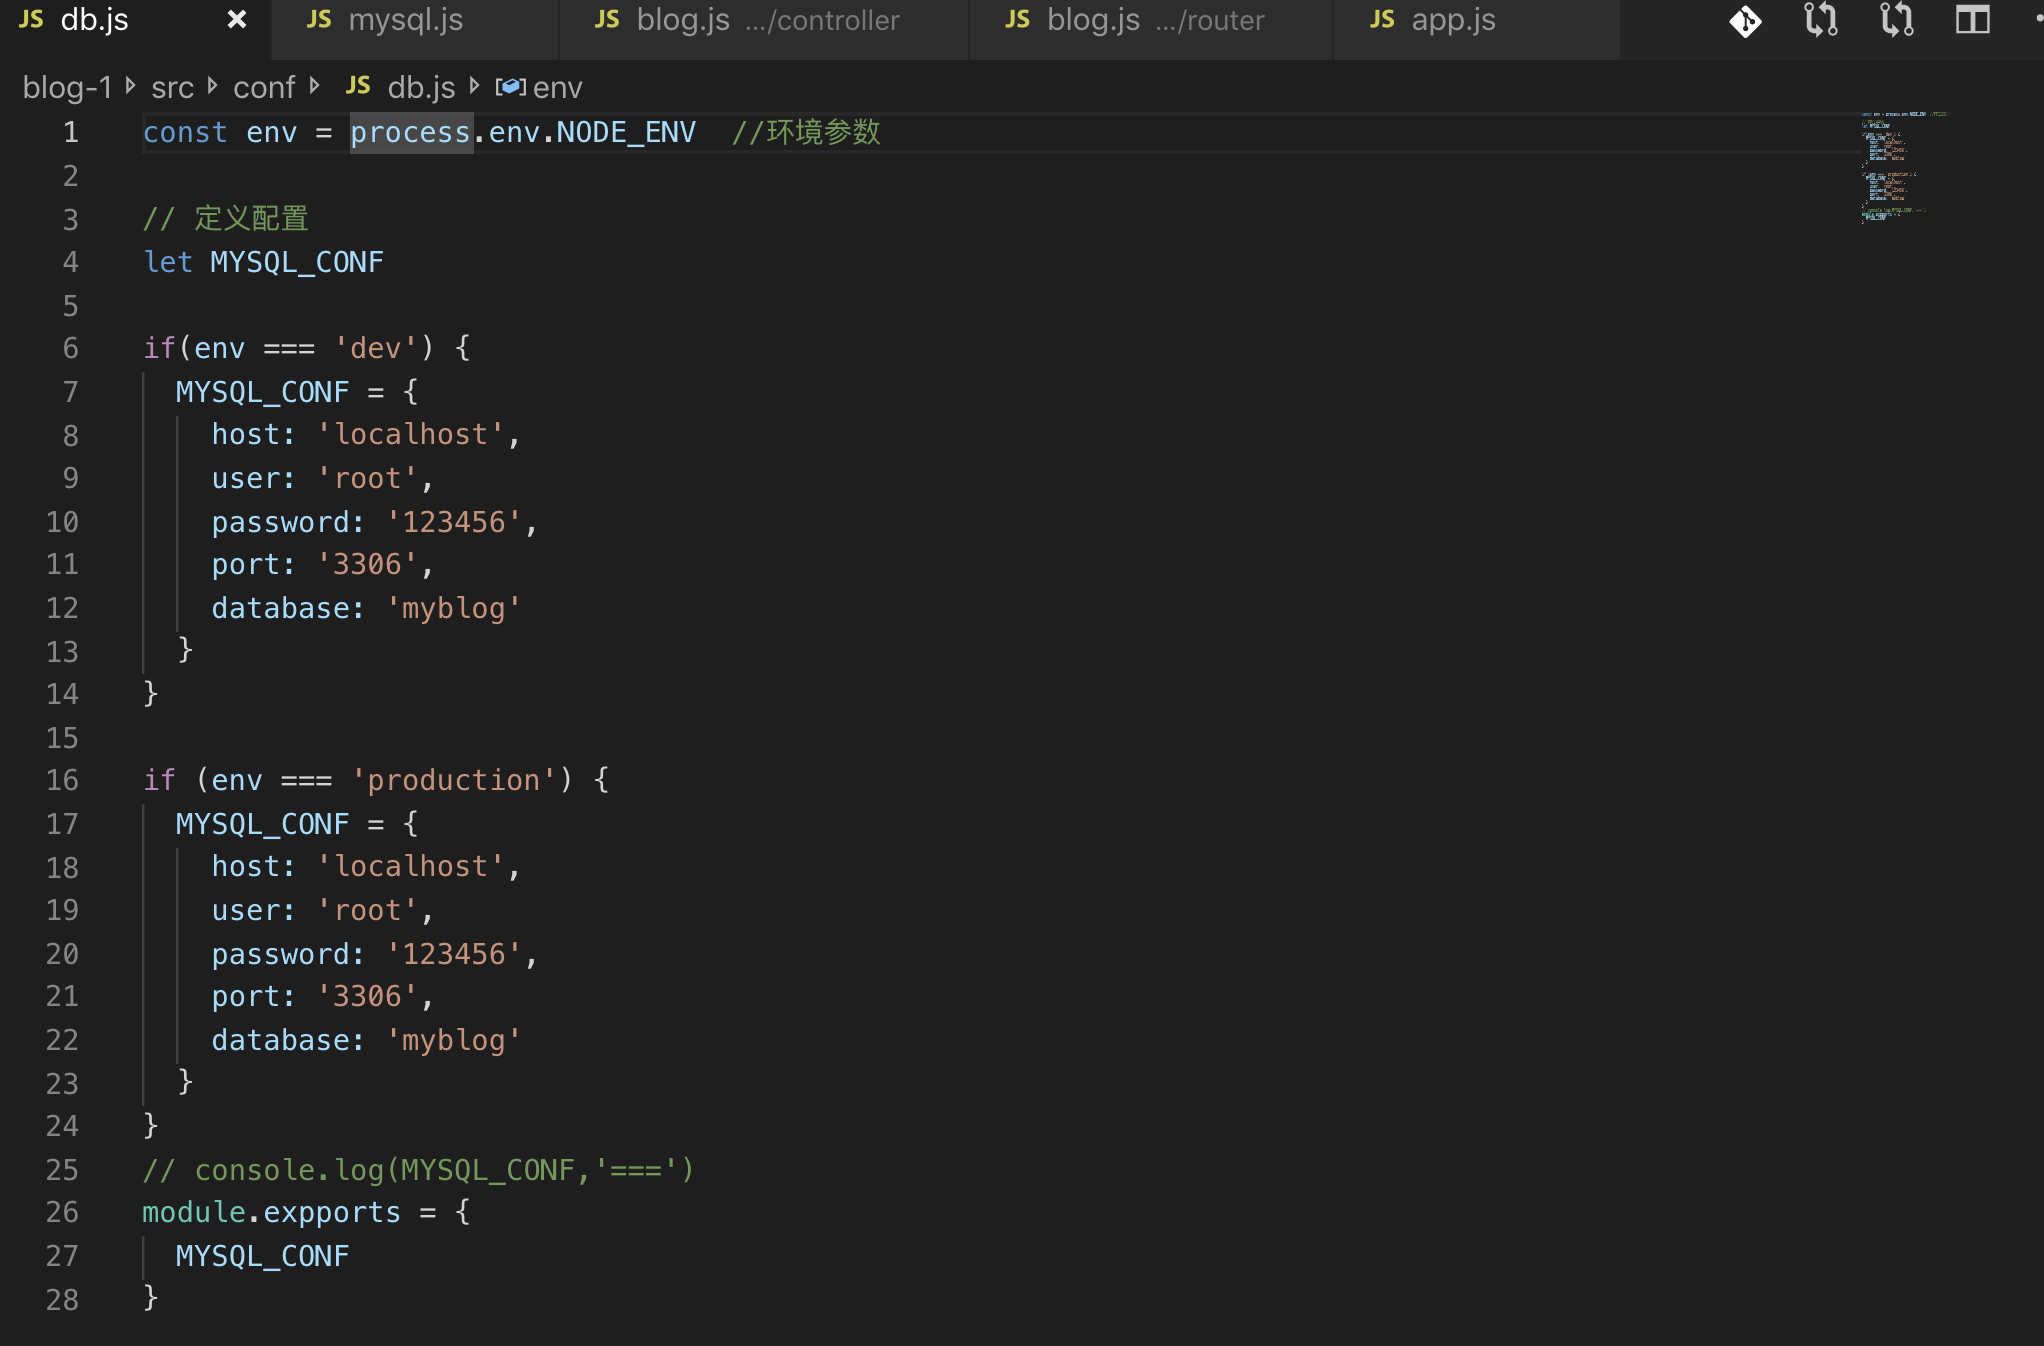Expand the arrow after db.js breadcrumb
The image size is (2044, 1346).
pos(474,87)
